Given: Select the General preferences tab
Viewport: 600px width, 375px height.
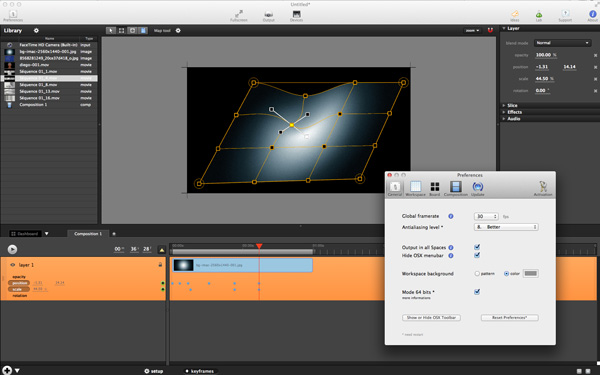Looking at the screenshot, I should (x=395, y=188).
